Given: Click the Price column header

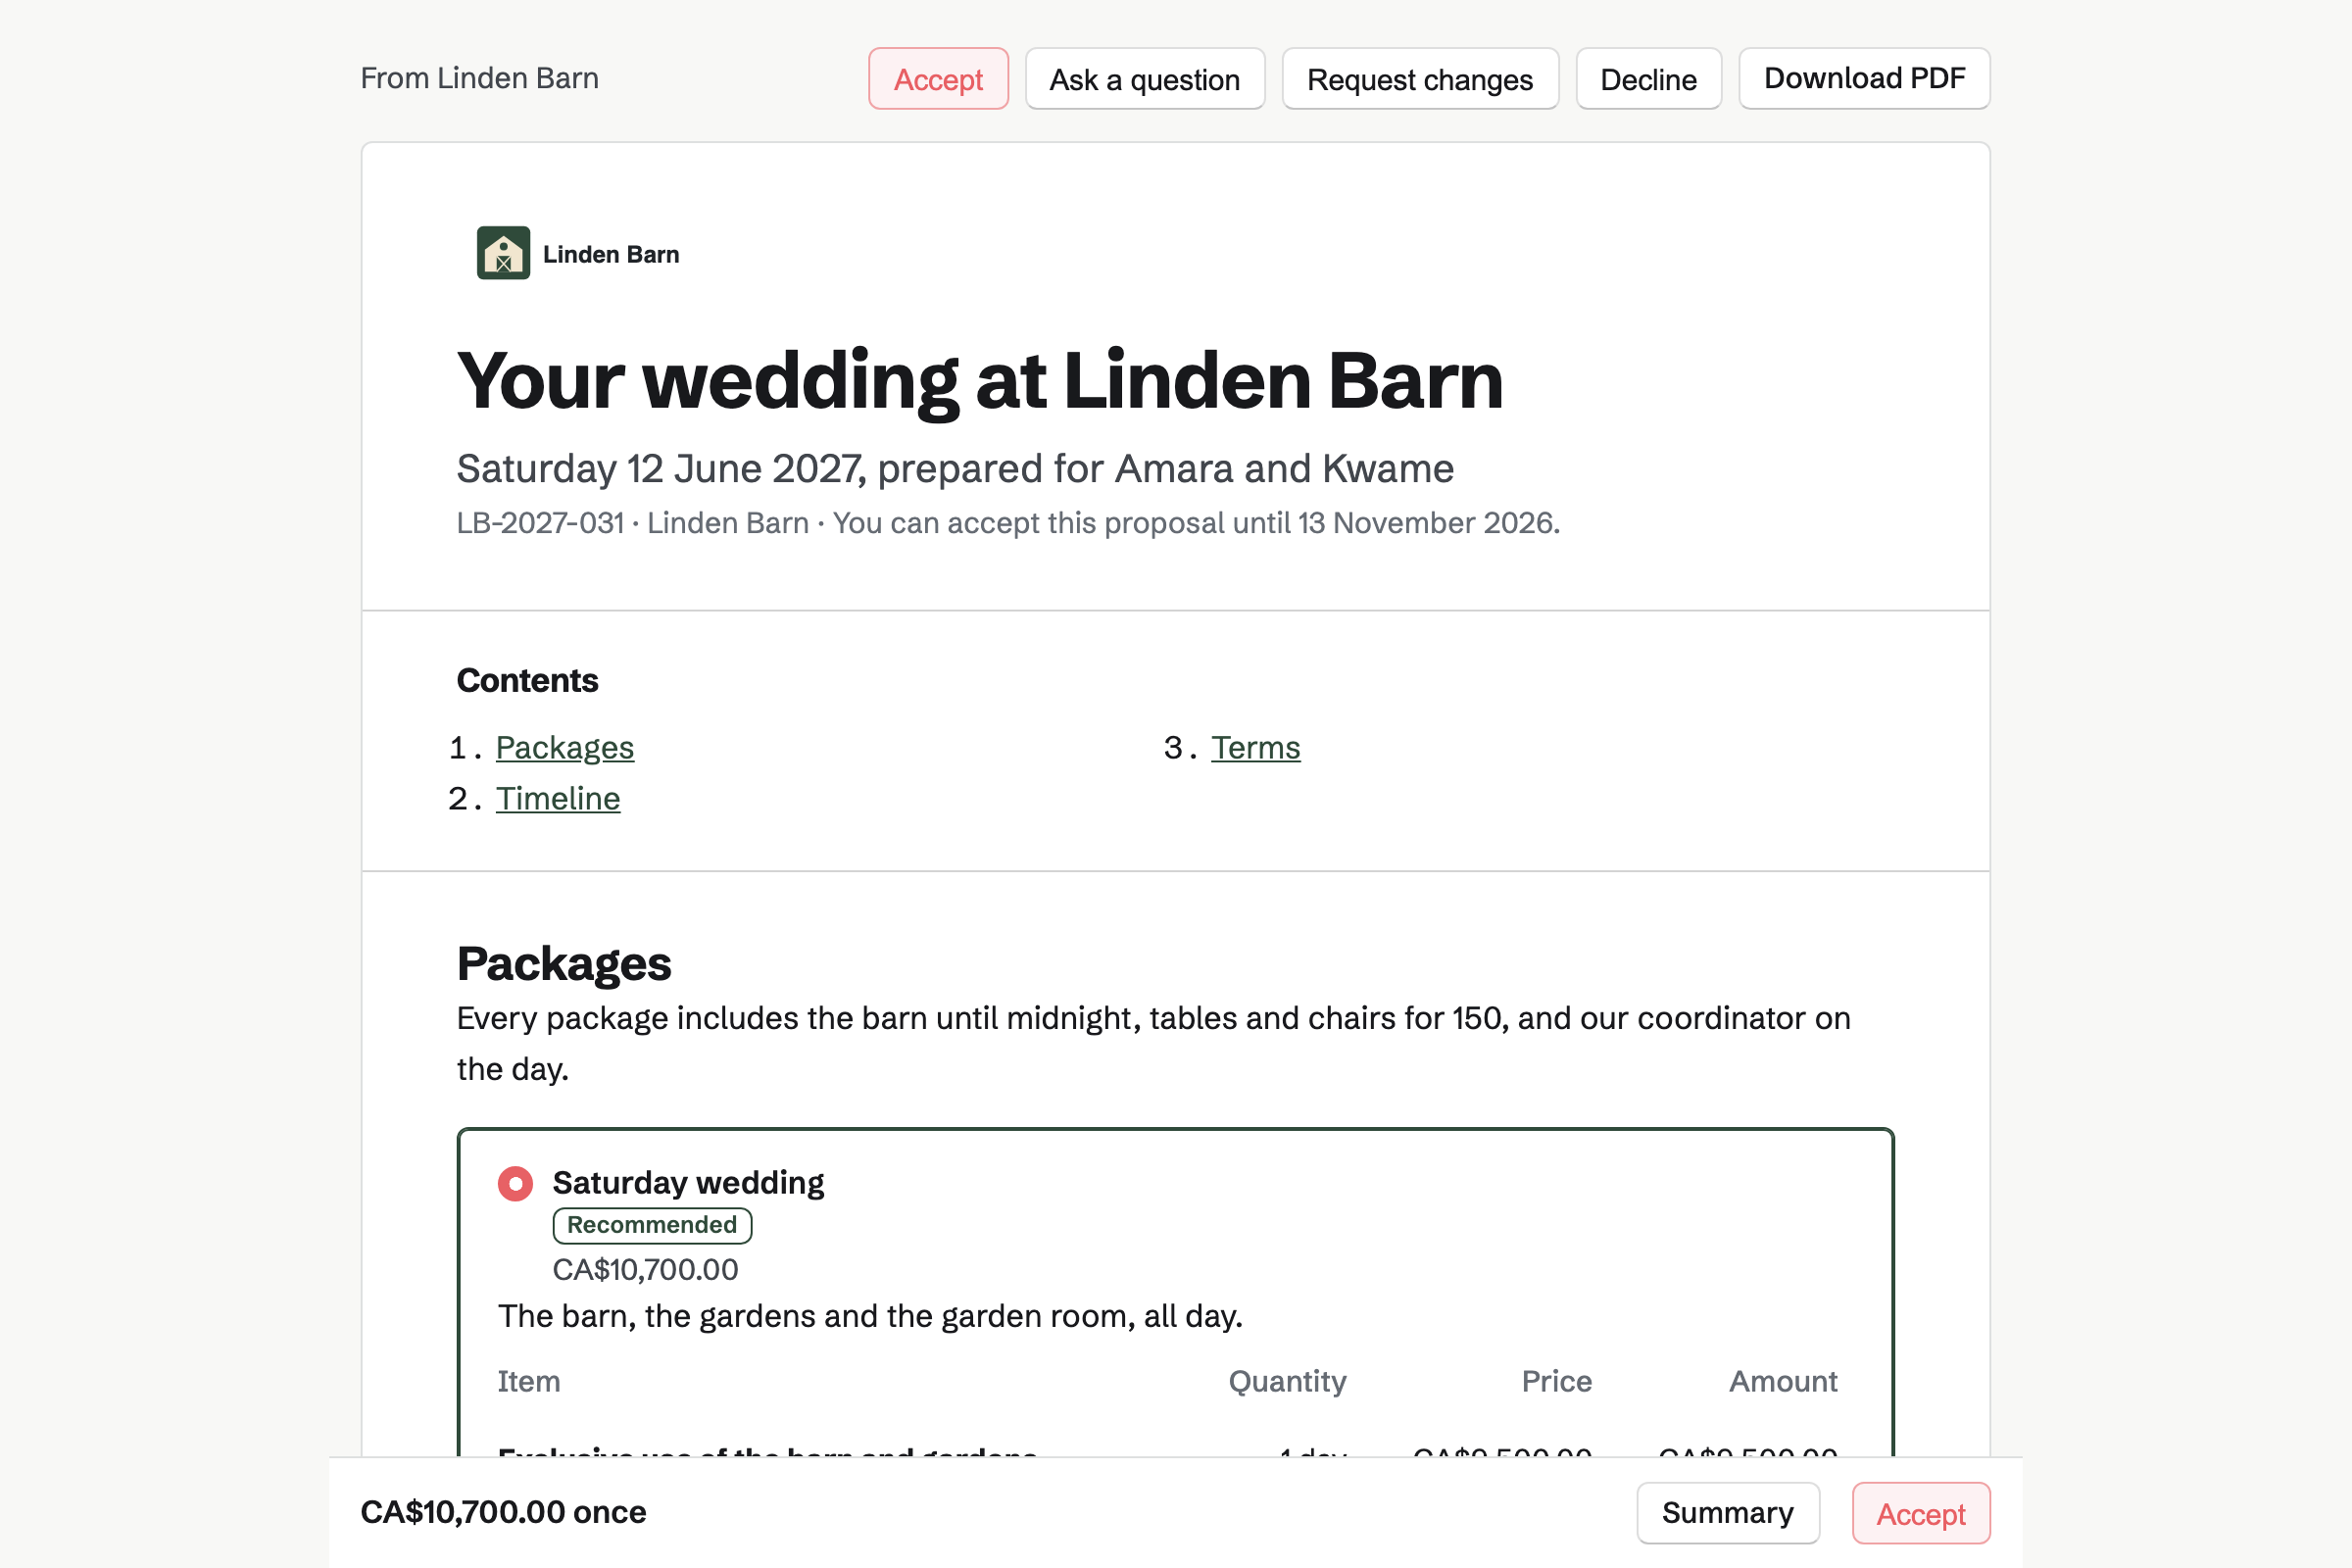Looking at the screenshot, I should [x=1556, y=1381].
